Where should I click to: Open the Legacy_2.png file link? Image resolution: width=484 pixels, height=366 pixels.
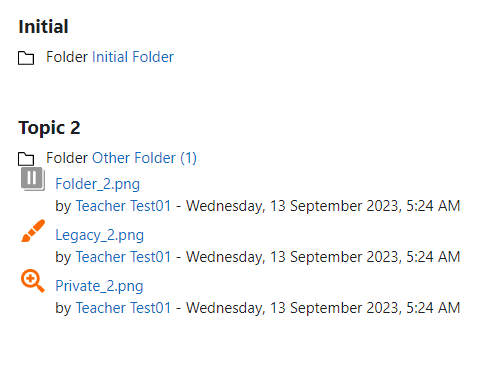99,235
